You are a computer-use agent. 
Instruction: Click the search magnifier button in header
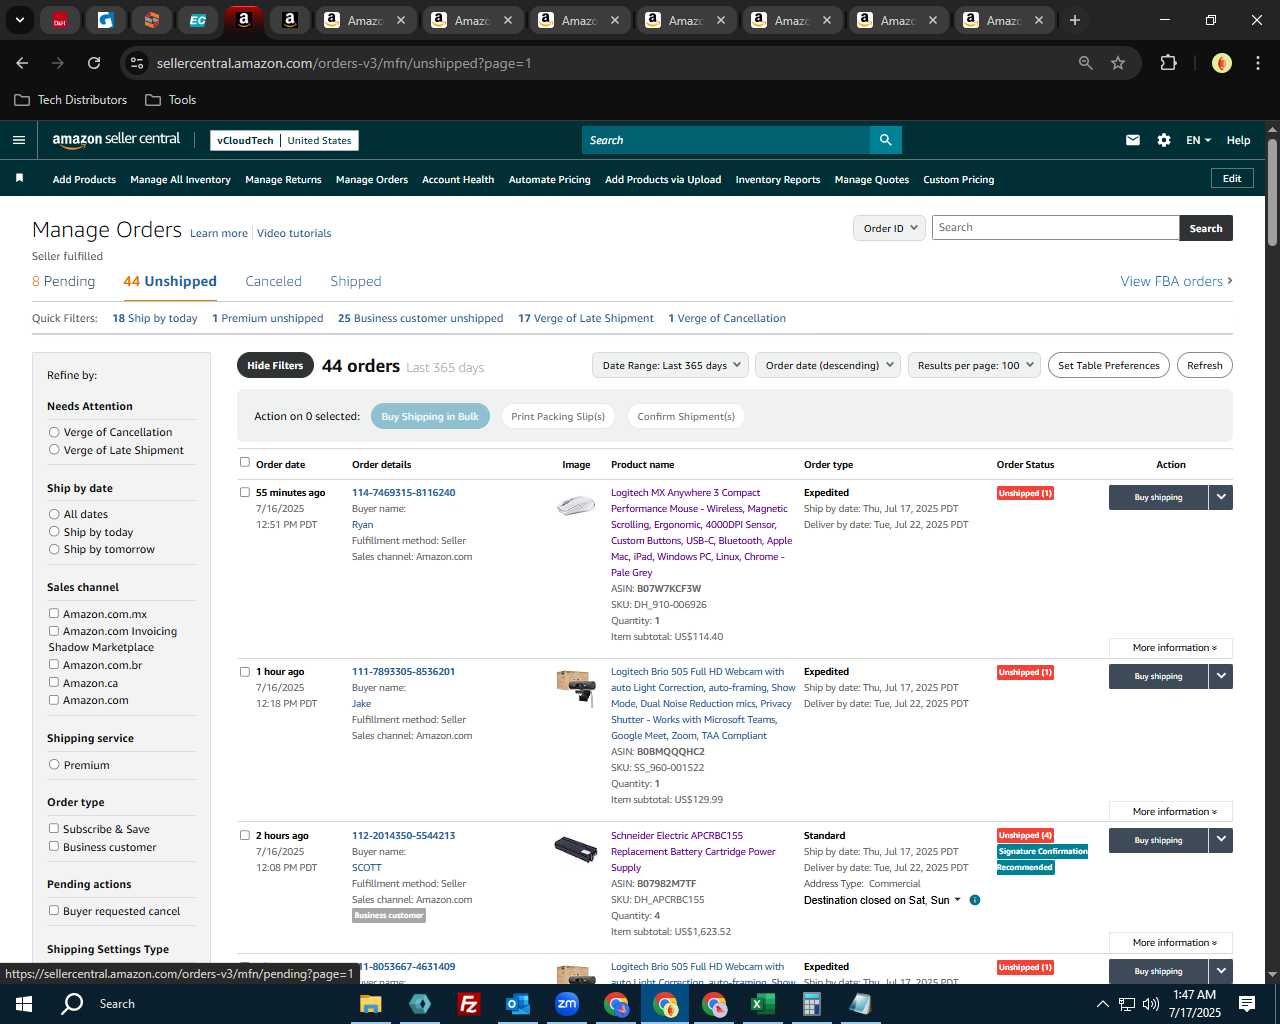pyautogui.click(x=885, y=140)
